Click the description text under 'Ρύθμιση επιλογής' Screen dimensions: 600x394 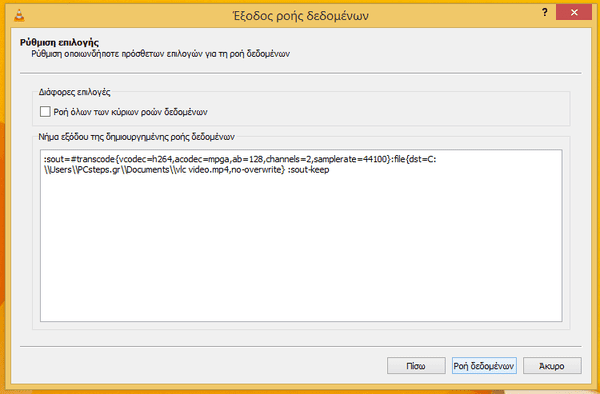[160, 54]
